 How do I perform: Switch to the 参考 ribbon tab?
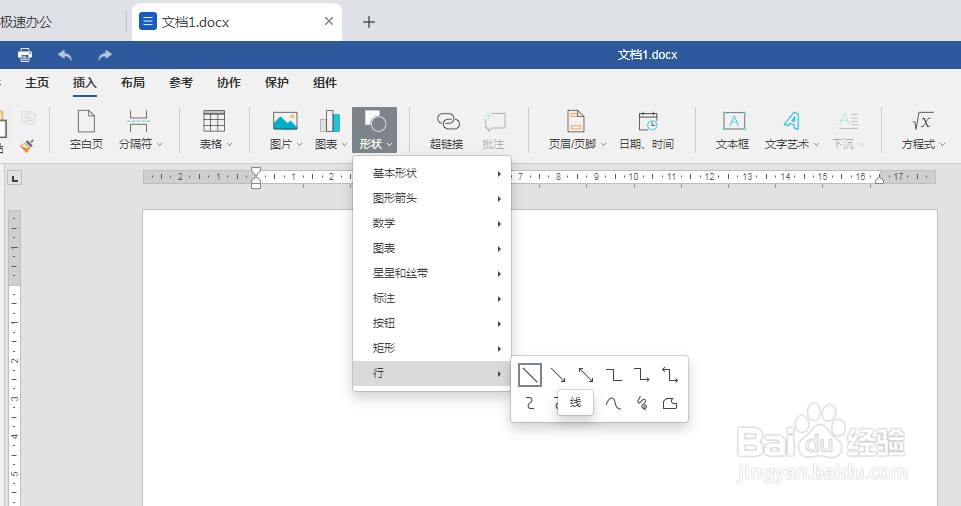click(x=181, y=83)
